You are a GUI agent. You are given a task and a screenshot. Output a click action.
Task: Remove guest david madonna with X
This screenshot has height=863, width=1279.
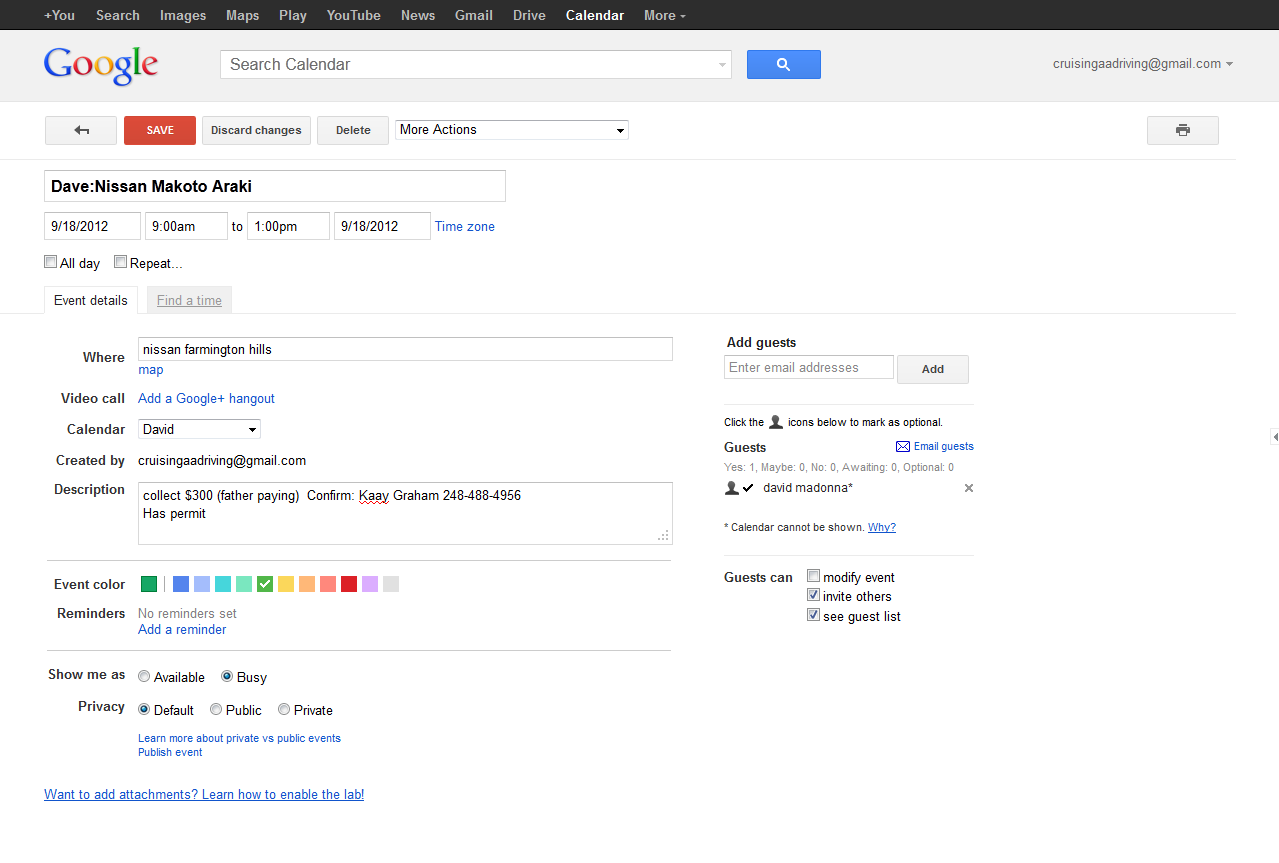click(968, 488)
